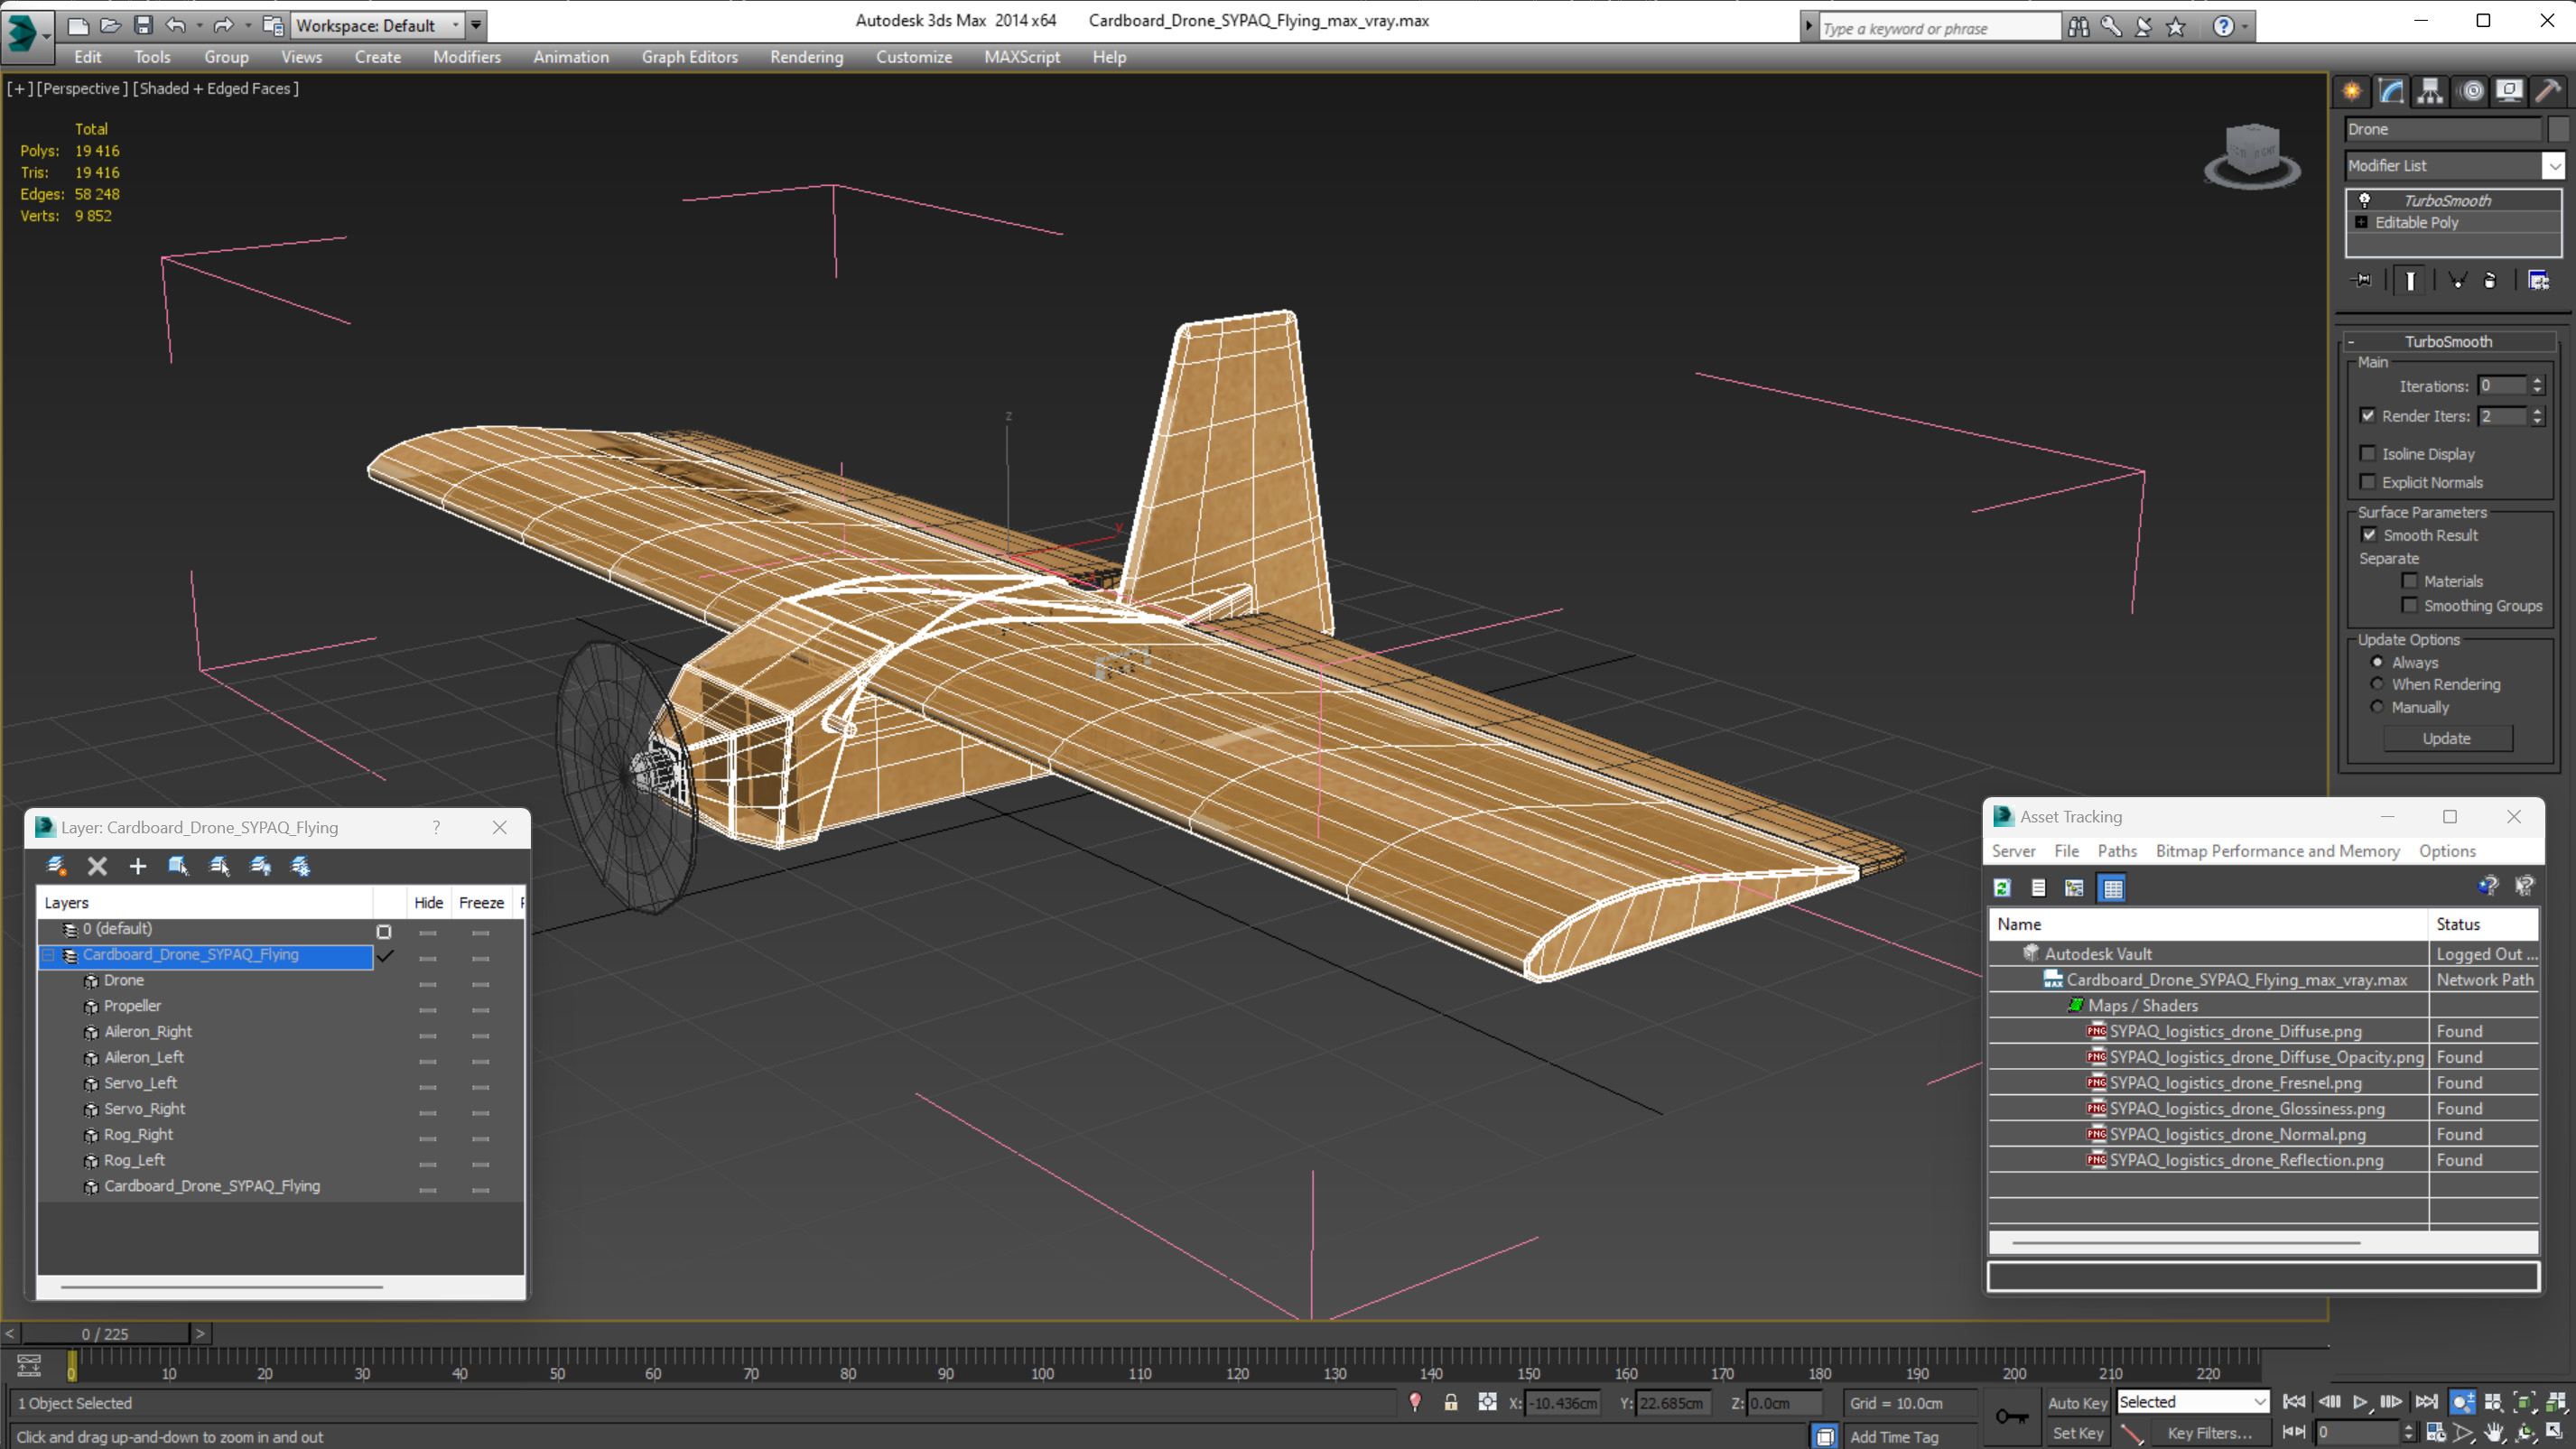
Task: Enable the Isoline Display checkbox
Action: 2367,454
